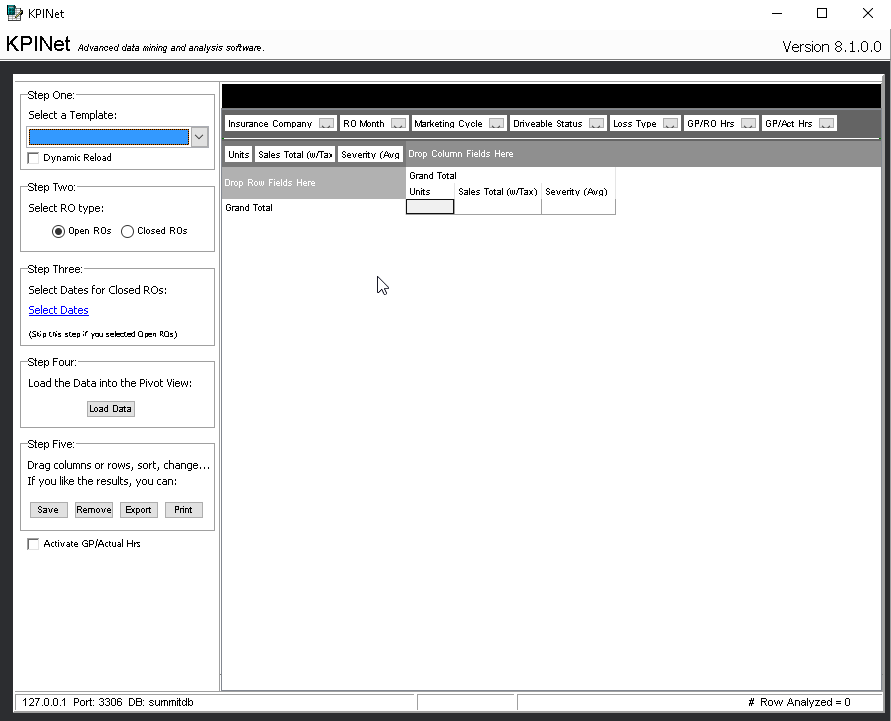Check Activate GP/Actual Hrs option

tap(34, 544)
